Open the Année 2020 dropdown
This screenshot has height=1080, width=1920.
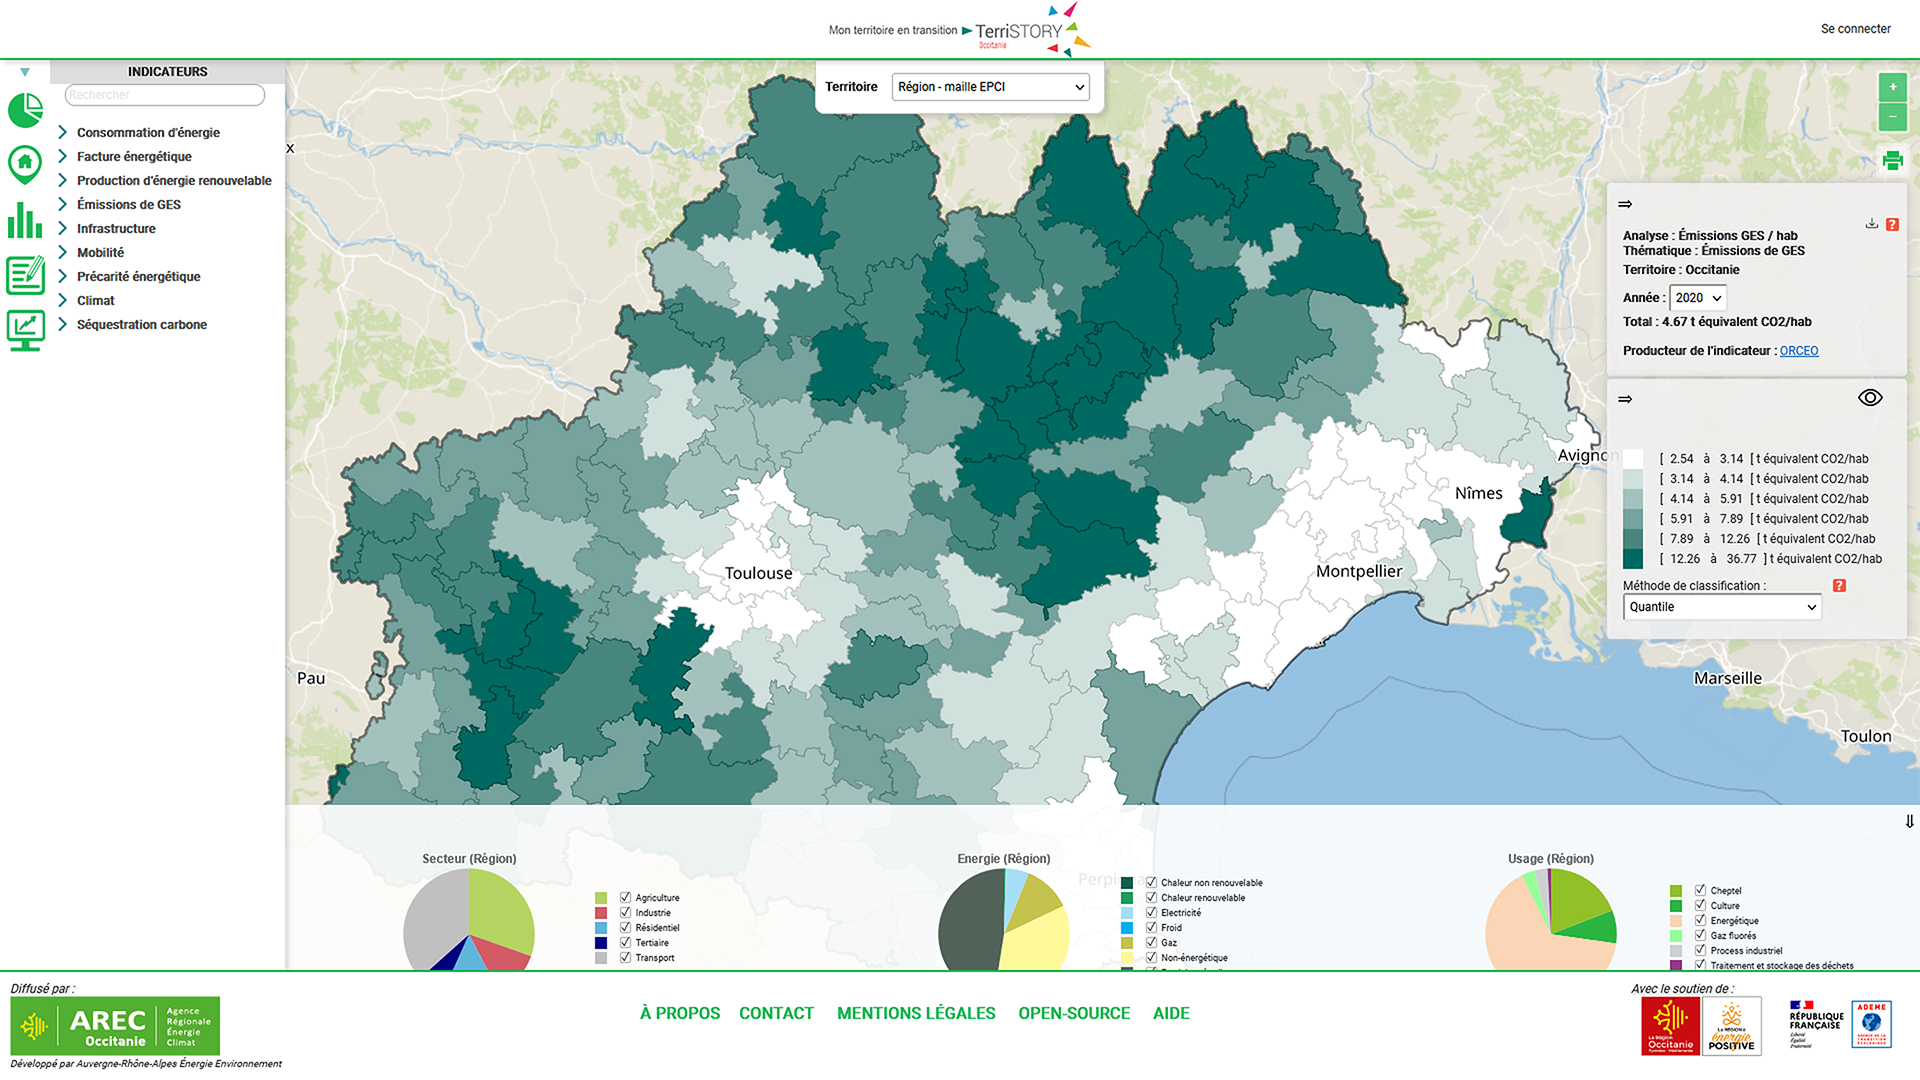coord(1697,298)
